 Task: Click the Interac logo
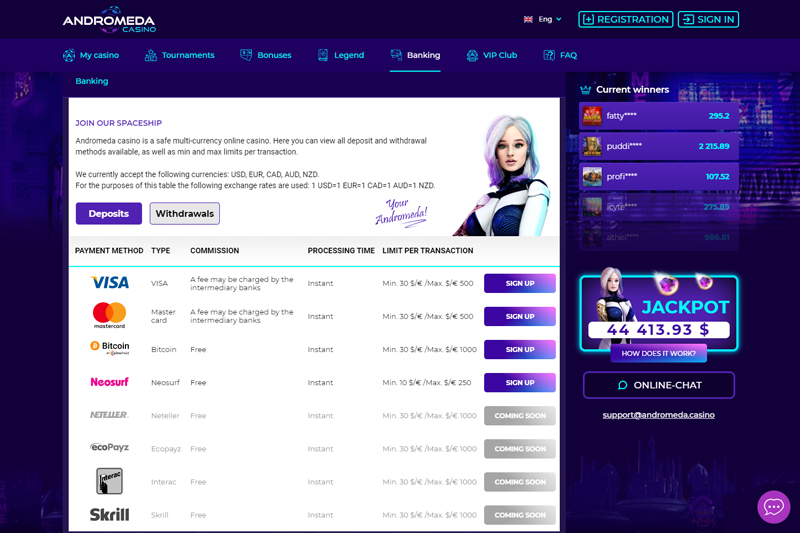pyautogui.click(x=110, y=481)
